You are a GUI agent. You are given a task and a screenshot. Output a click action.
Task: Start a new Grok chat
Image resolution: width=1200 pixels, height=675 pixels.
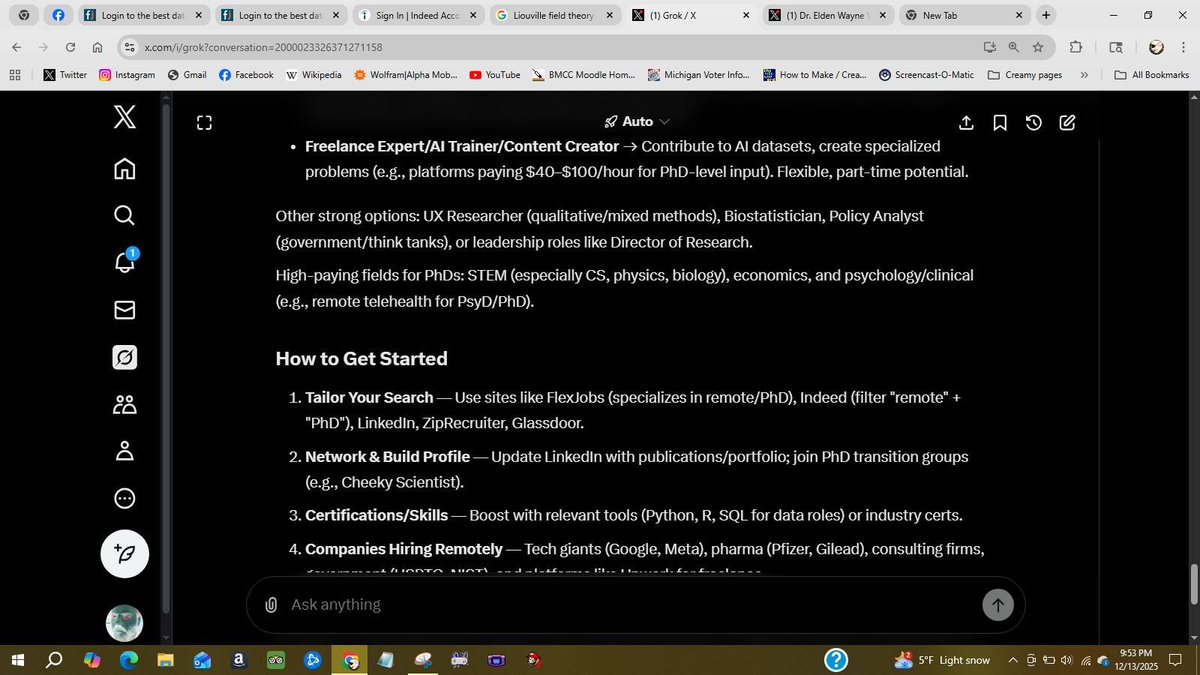pos(1068,122)
